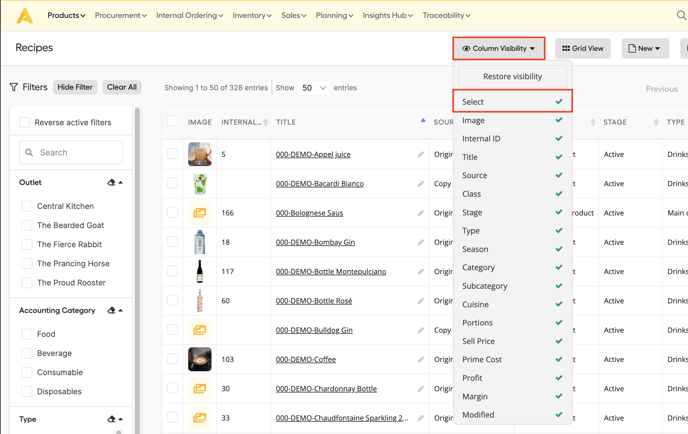Screen dimensions: 688x434
Task: Click the placeholder image icon for 000-DEMO-Chardonnay Bottle
Action: tap(200, 389)
